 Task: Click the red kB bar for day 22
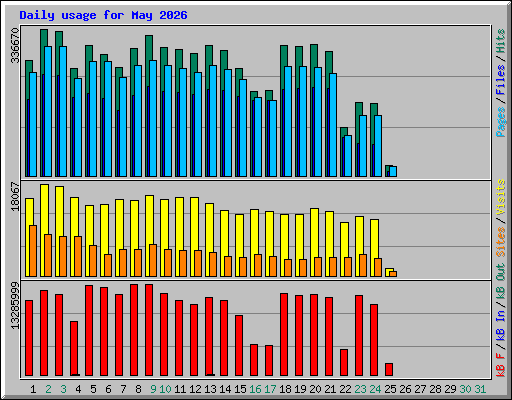pos(344,362)
